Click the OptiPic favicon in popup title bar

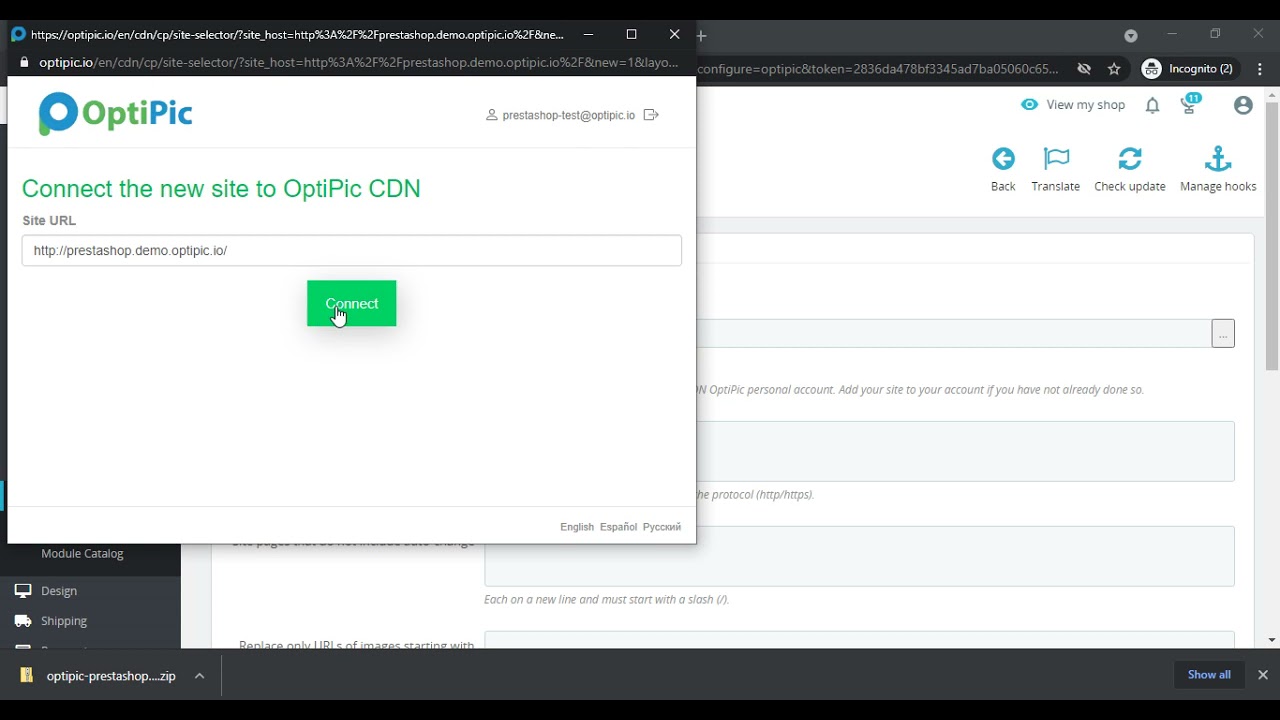click(x=18, y=34)
